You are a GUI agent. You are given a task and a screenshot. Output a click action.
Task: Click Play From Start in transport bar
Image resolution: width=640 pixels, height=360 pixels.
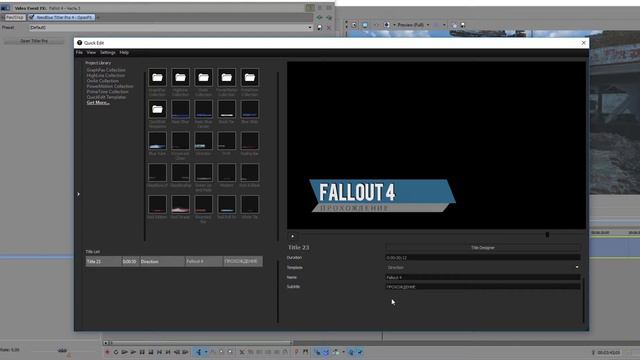click(124, 352)
